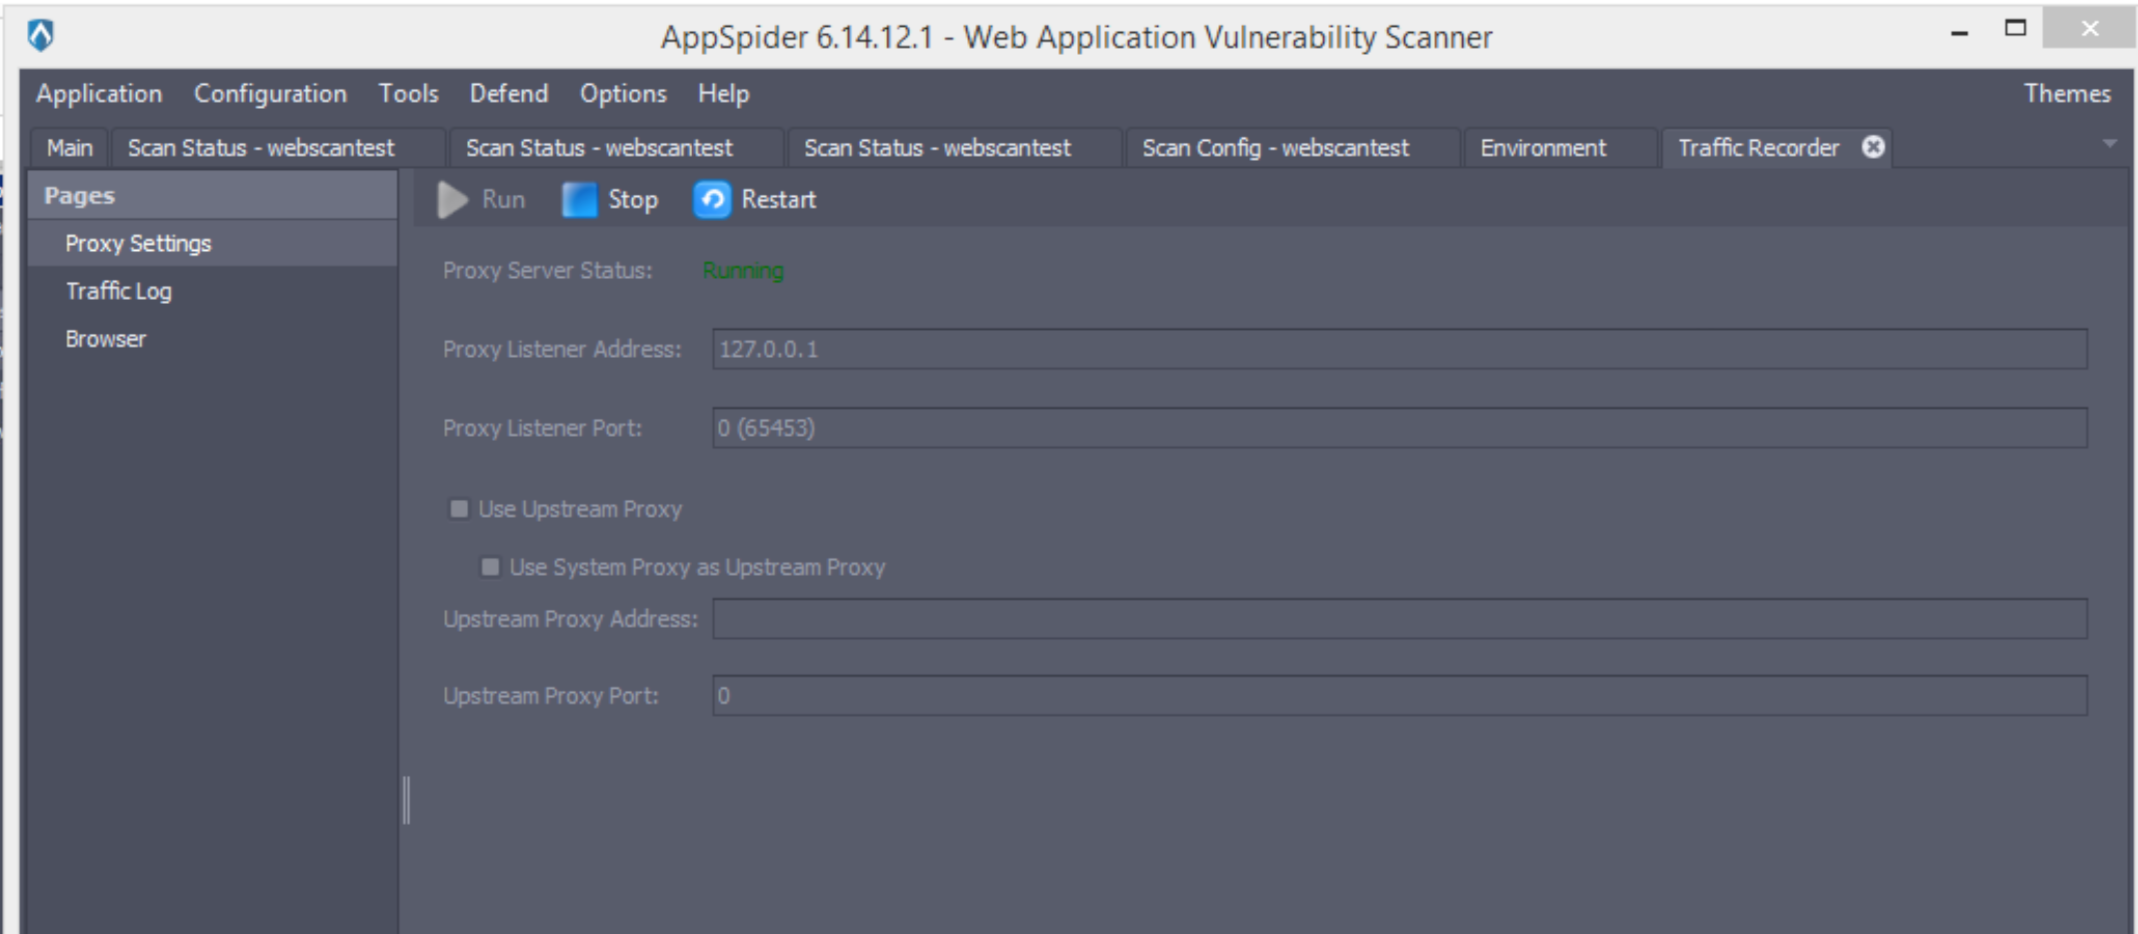
Task: Maximize the AppSpider window
Action: click(x=2015, y=29)
